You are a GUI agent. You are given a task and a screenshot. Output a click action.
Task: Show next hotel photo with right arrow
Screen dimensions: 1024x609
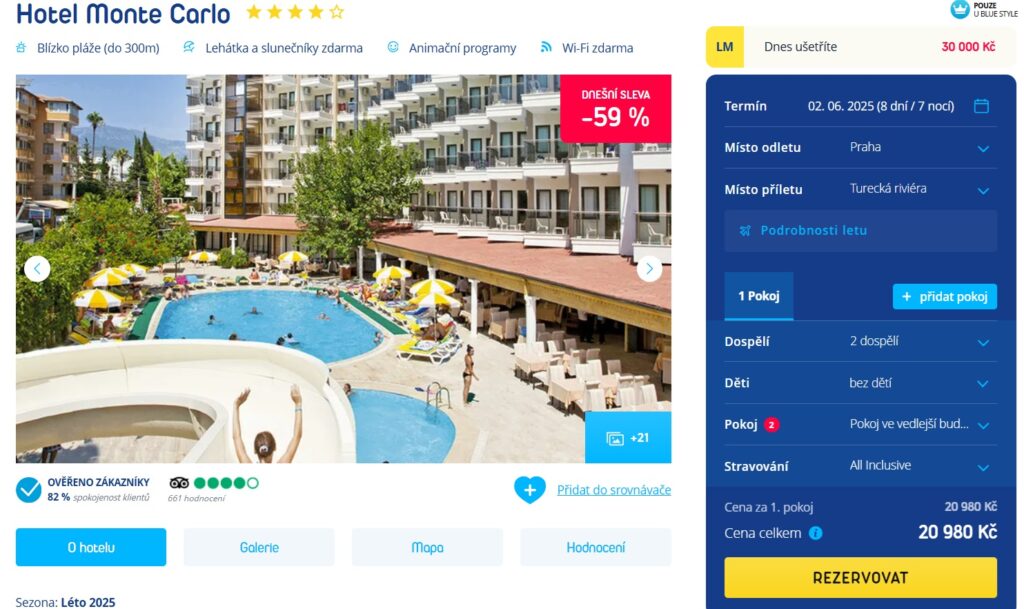[649, 269]
